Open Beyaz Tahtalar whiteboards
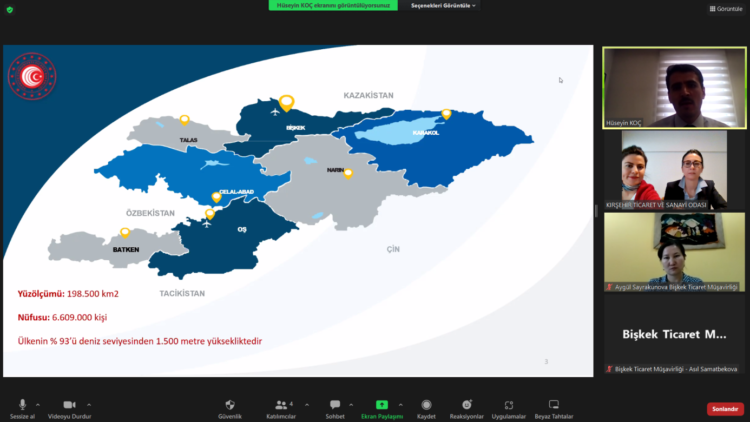The image size is (750, 422). coord(554,410)
